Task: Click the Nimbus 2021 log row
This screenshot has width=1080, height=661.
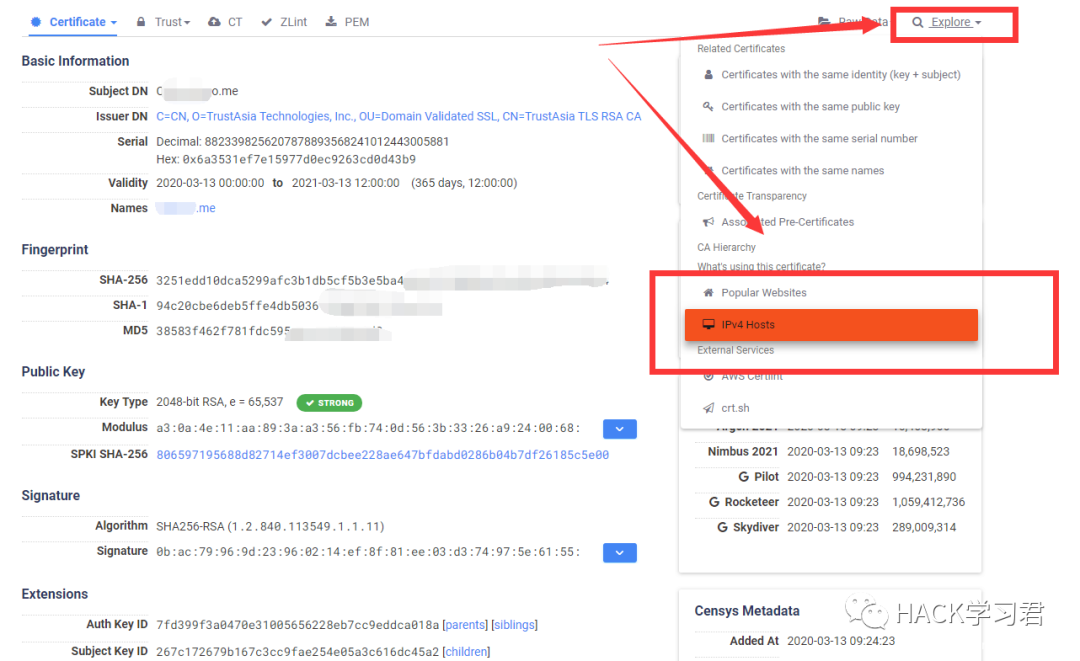Action: coord(829,452)
